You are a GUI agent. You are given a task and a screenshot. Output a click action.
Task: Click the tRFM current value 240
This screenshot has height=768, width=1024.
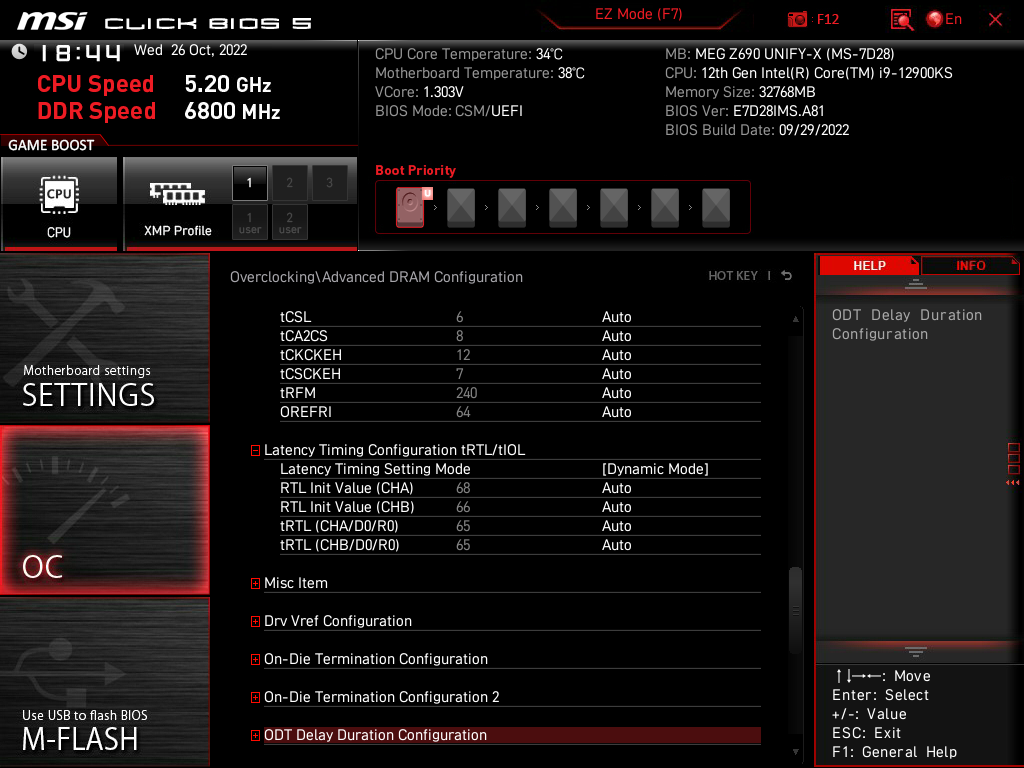click(x=466, y=392)
